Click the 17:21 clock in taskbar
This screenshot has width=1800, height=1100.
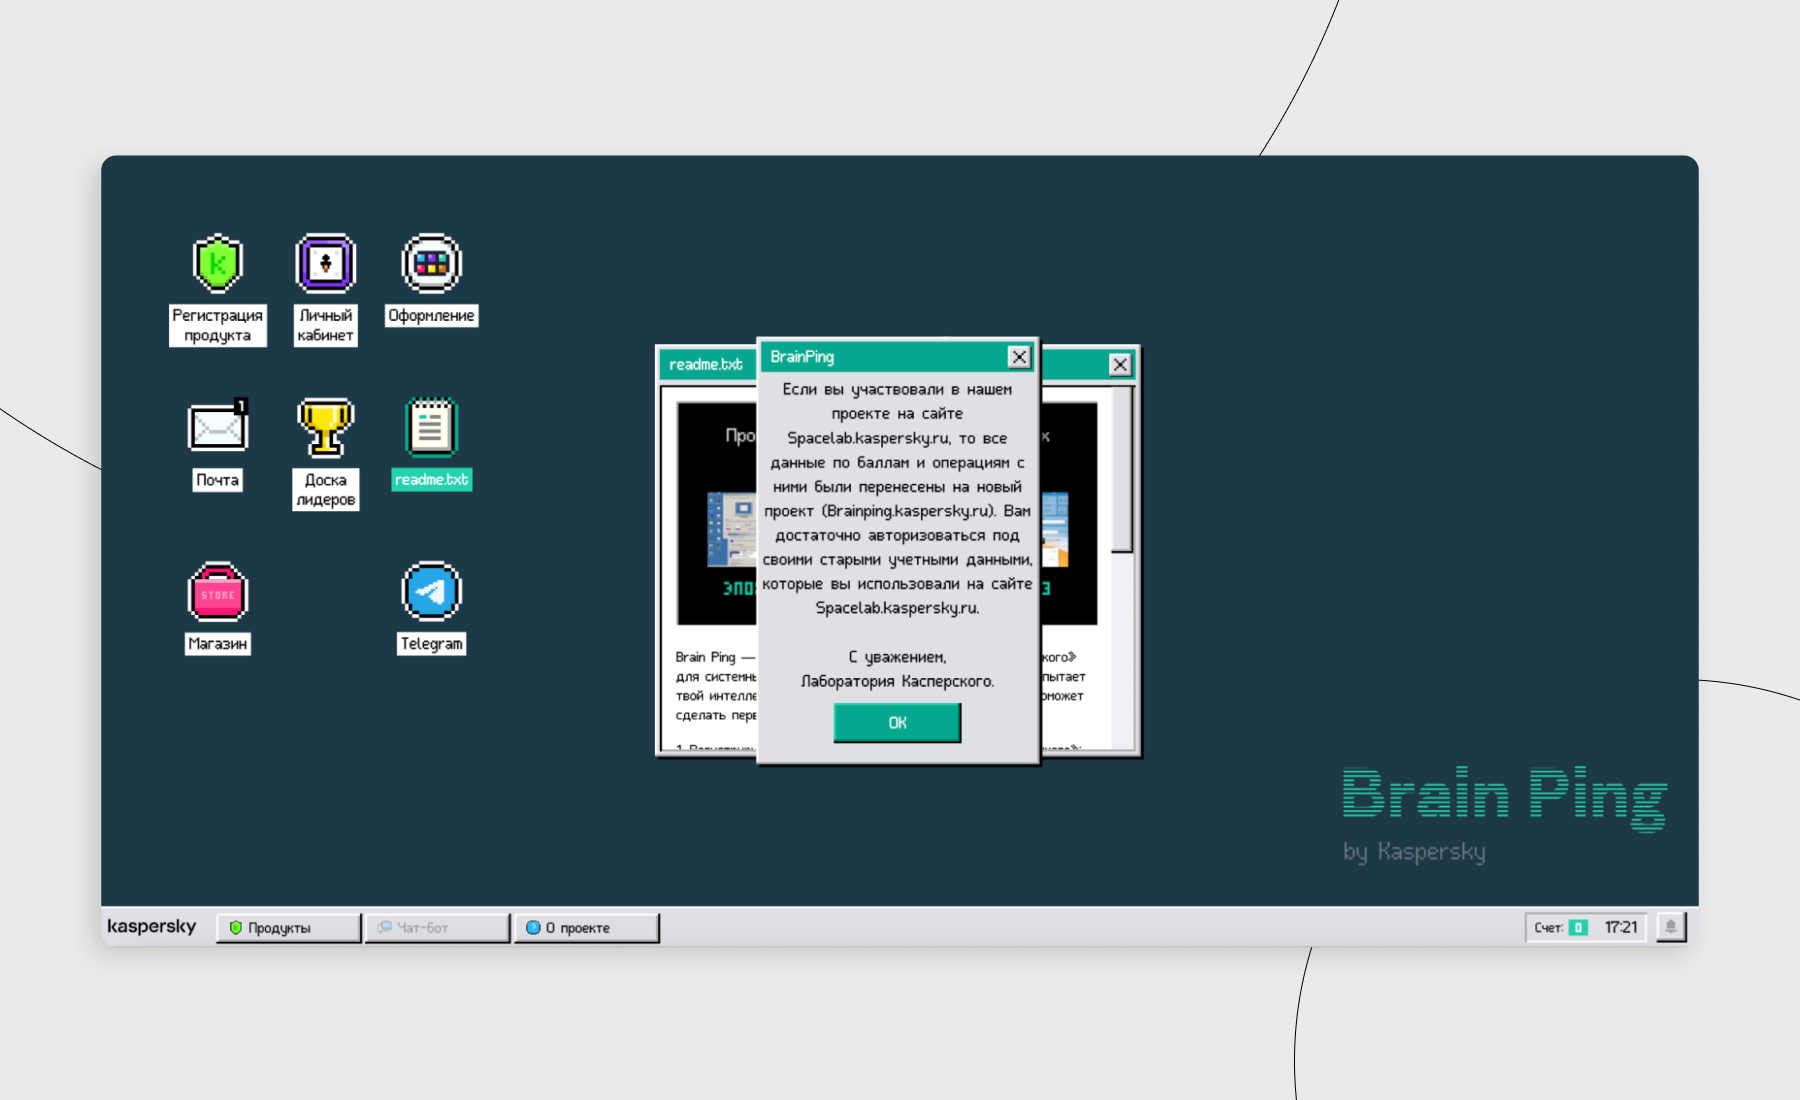tap(1621, 927)
